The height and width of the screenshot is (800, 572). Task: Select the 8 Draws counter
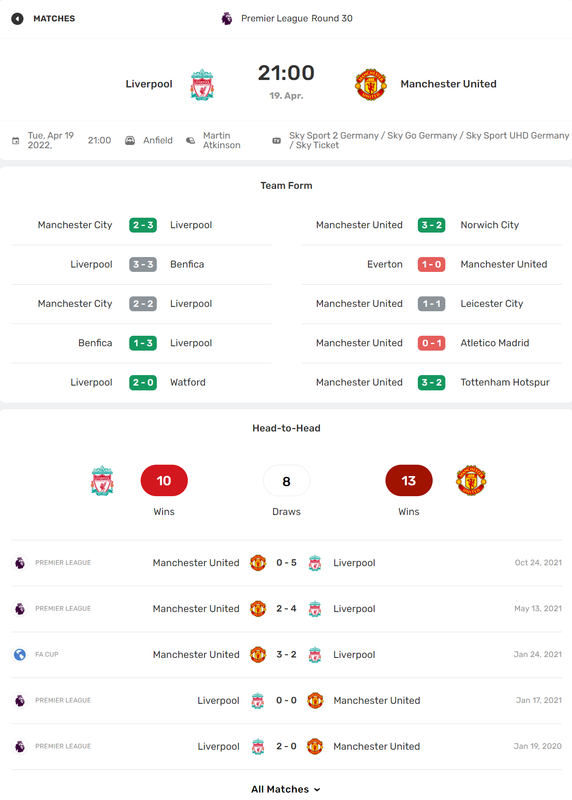tap(286, 481)
